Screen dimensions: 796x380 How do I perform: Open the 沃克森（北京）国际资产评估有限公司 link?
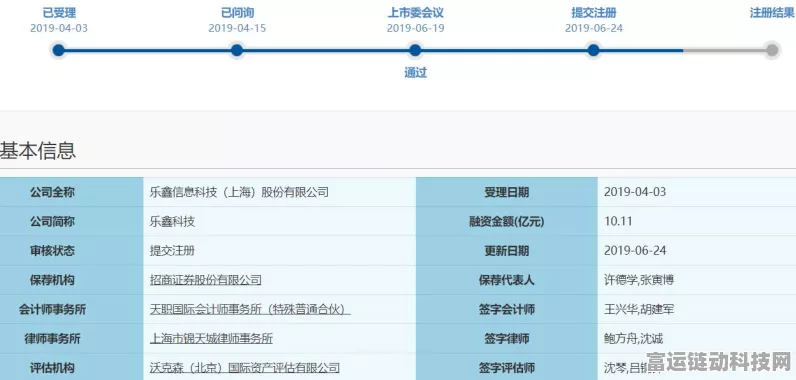pos(245,367)
